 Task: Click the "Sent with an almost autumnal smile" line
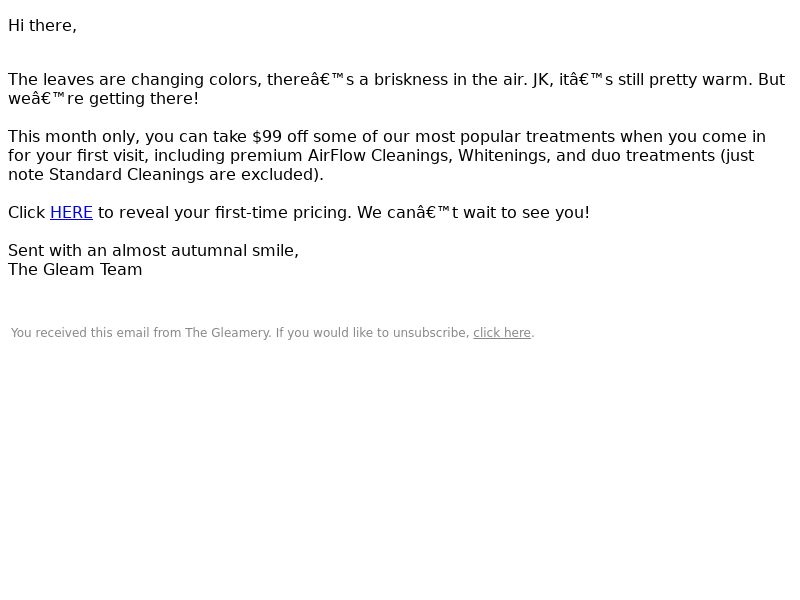[x=153, y=251]
